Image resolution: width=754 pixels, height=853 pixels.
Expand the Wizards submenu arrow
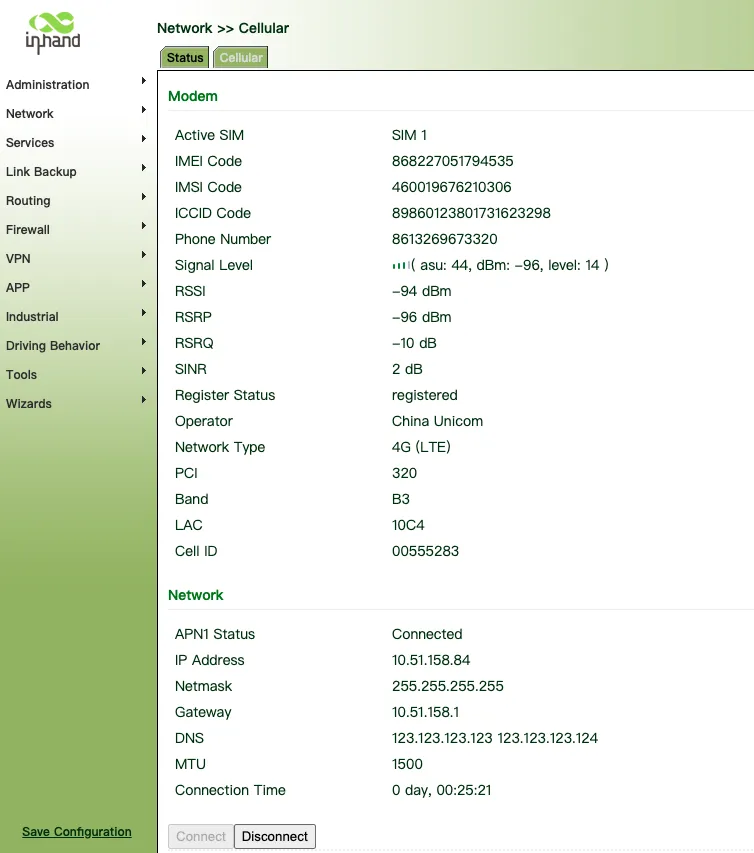pyautogui.click(x=144, y=400)
